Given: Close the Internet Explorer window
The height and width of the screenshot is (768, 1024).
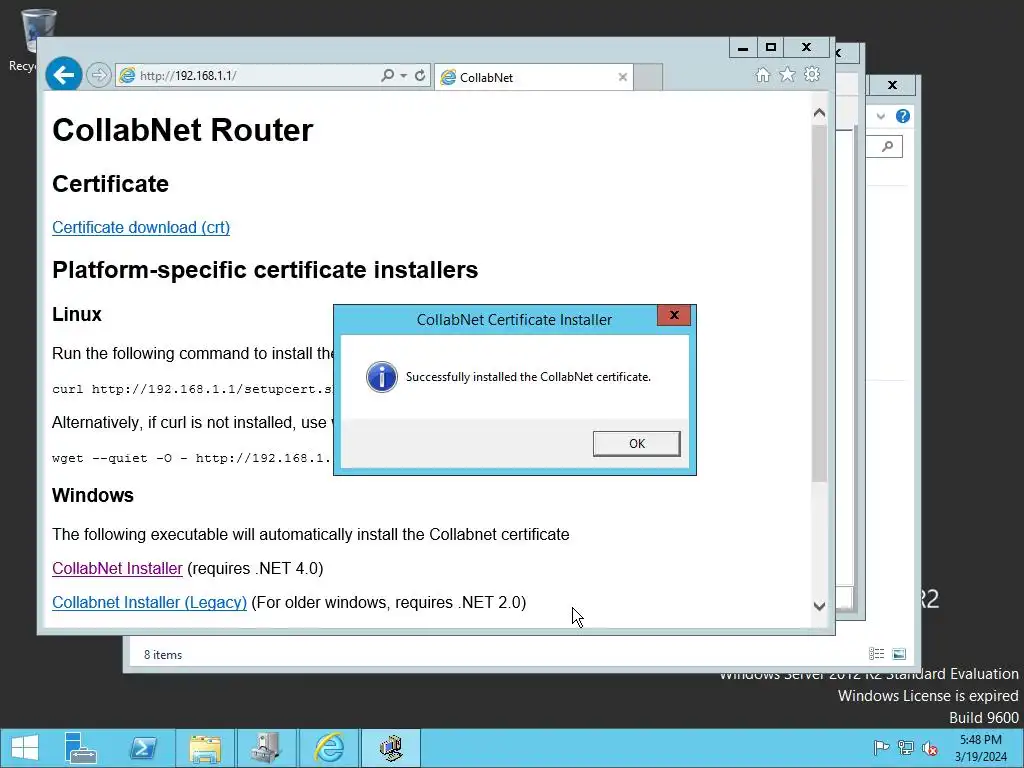Looking at the screenshot, I should coord(807,48).
